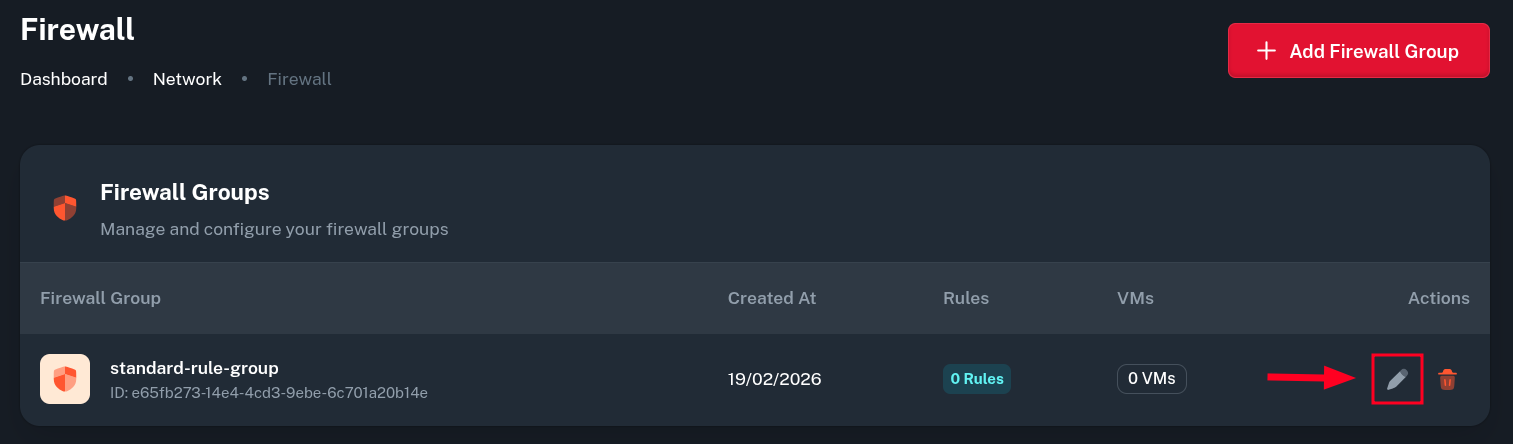Select the firewall group ID text

(x=269, y=393)
